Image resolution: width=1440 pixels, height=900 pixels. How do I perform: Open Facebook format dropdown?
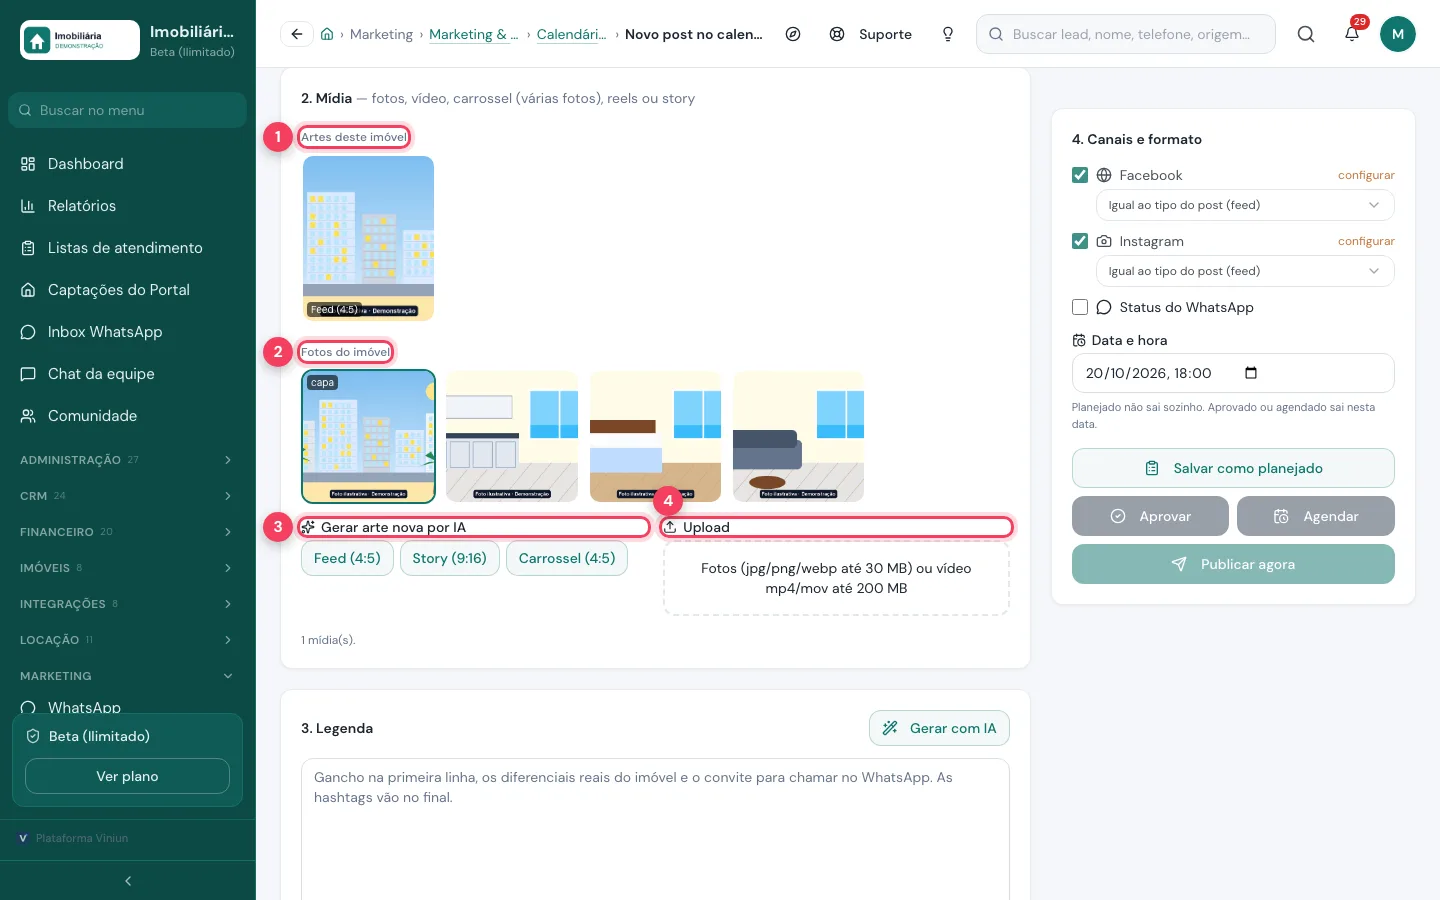tap(1245, 205)
